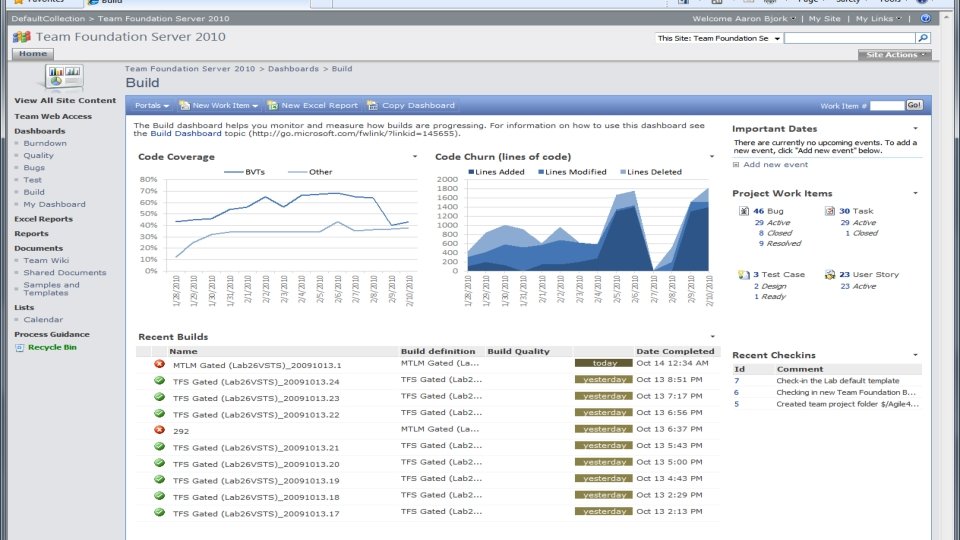Open the Team Web Access link
This screenshot has width=960, height=540.
tap(53, 116)
